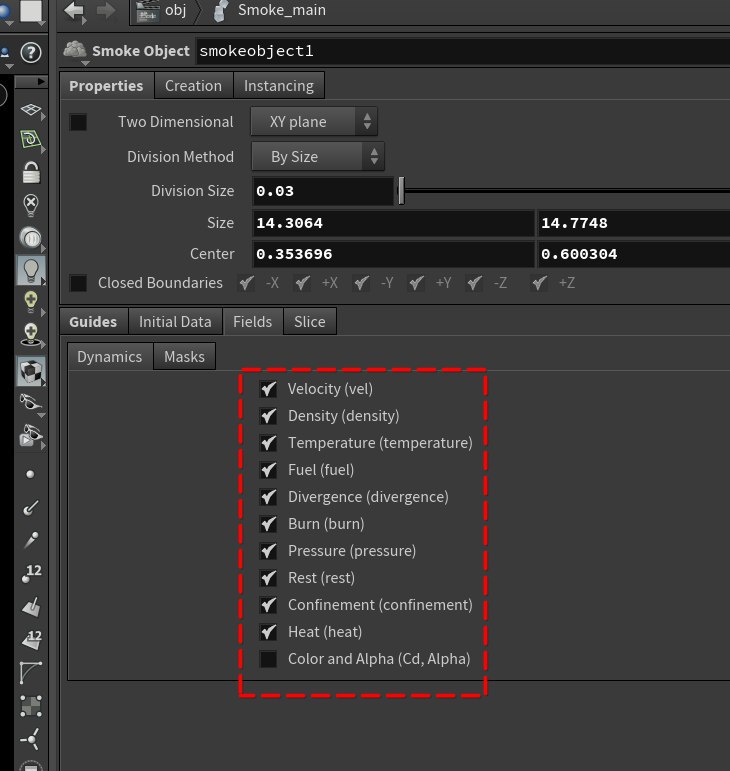Open the help question mark icon
The height and width of the screenshot is (771, 730).
point(31,53)
